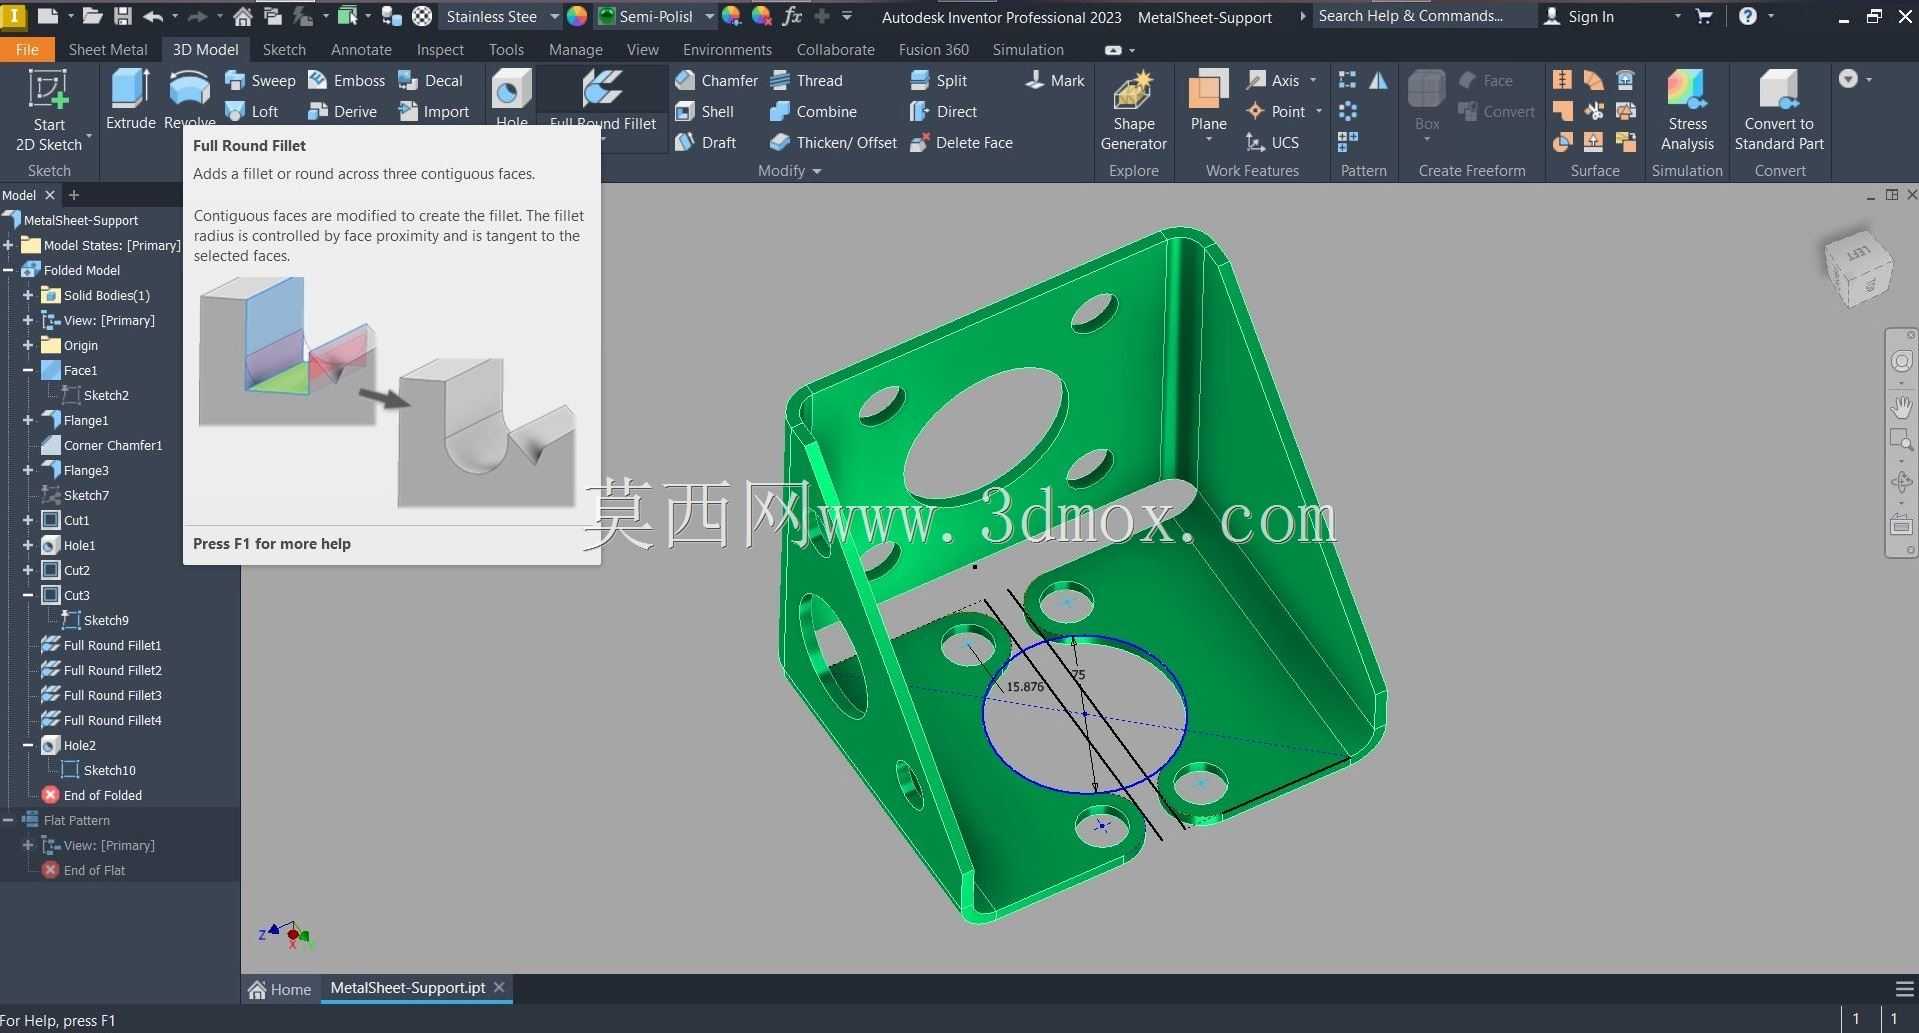Choose the Sweep tool
Image resolution: width=1919 pixels, height=1033 pixels.
260,81
